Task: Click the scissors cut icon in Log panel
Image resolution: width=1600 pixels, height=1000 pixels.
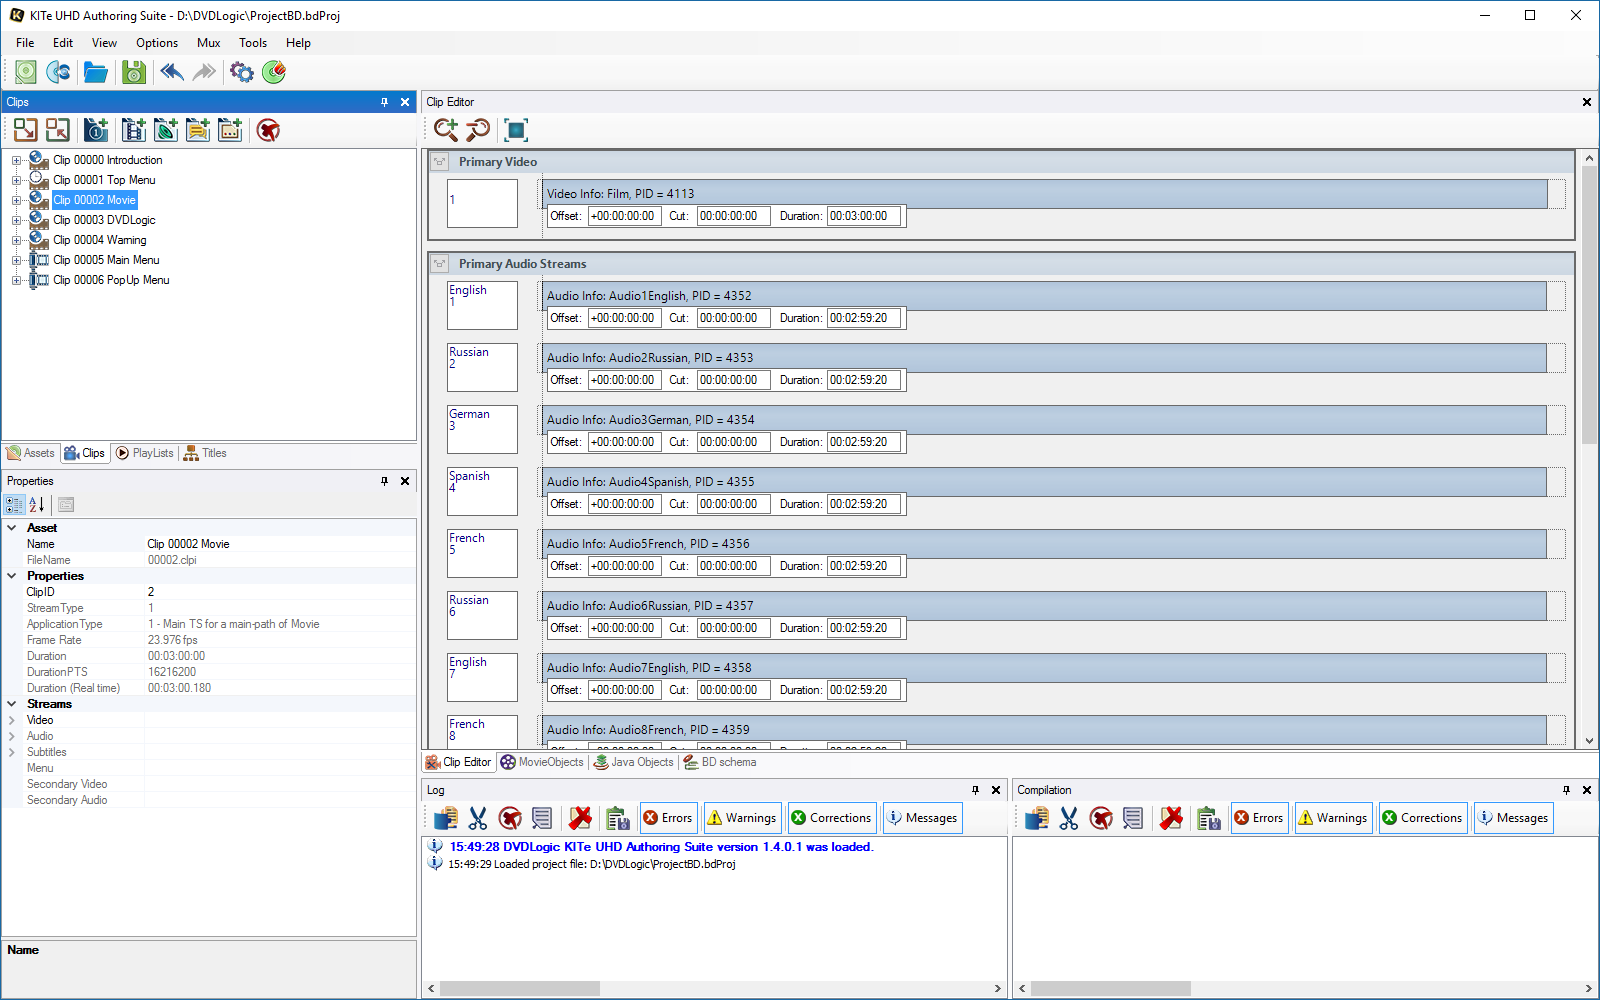Action: [478, 818]
